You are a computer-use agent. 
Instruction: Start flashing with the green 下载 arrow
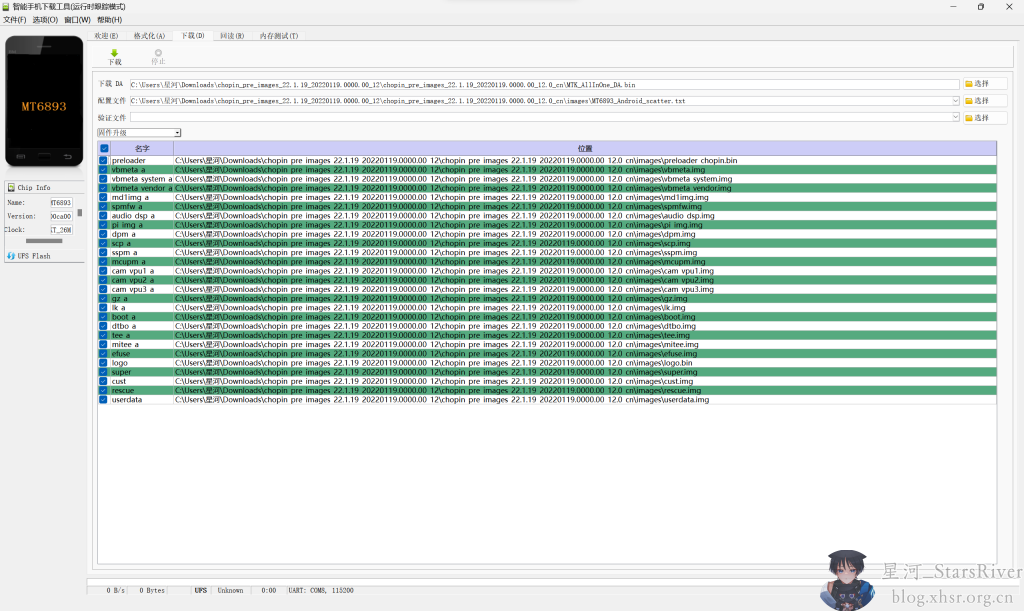click(114, 56)
